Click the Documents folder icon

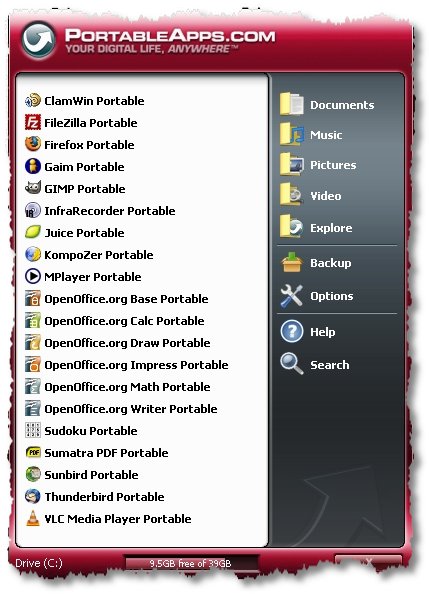(291, 103)
